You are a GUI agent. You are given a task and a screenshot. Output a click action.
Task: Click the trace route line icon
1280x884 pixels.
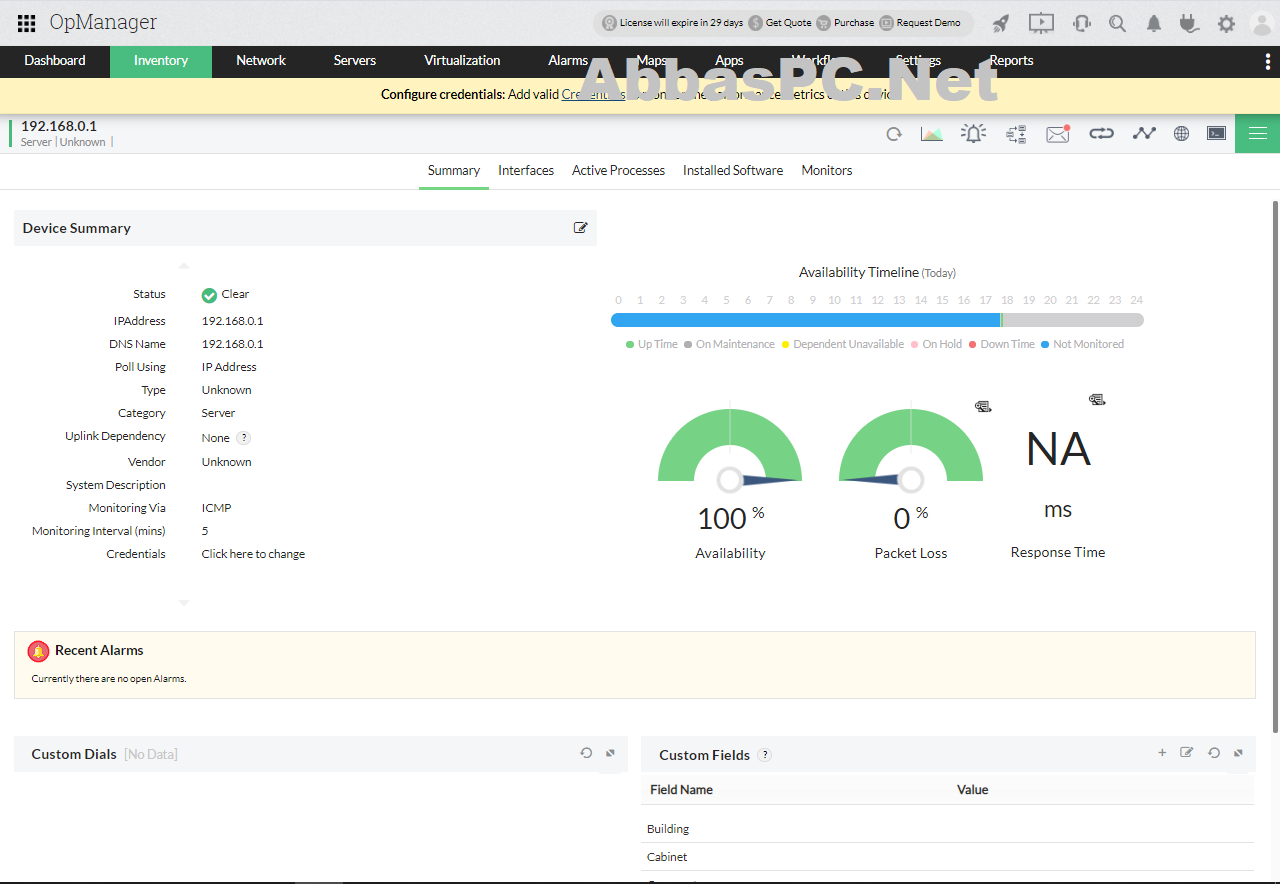1144,133
